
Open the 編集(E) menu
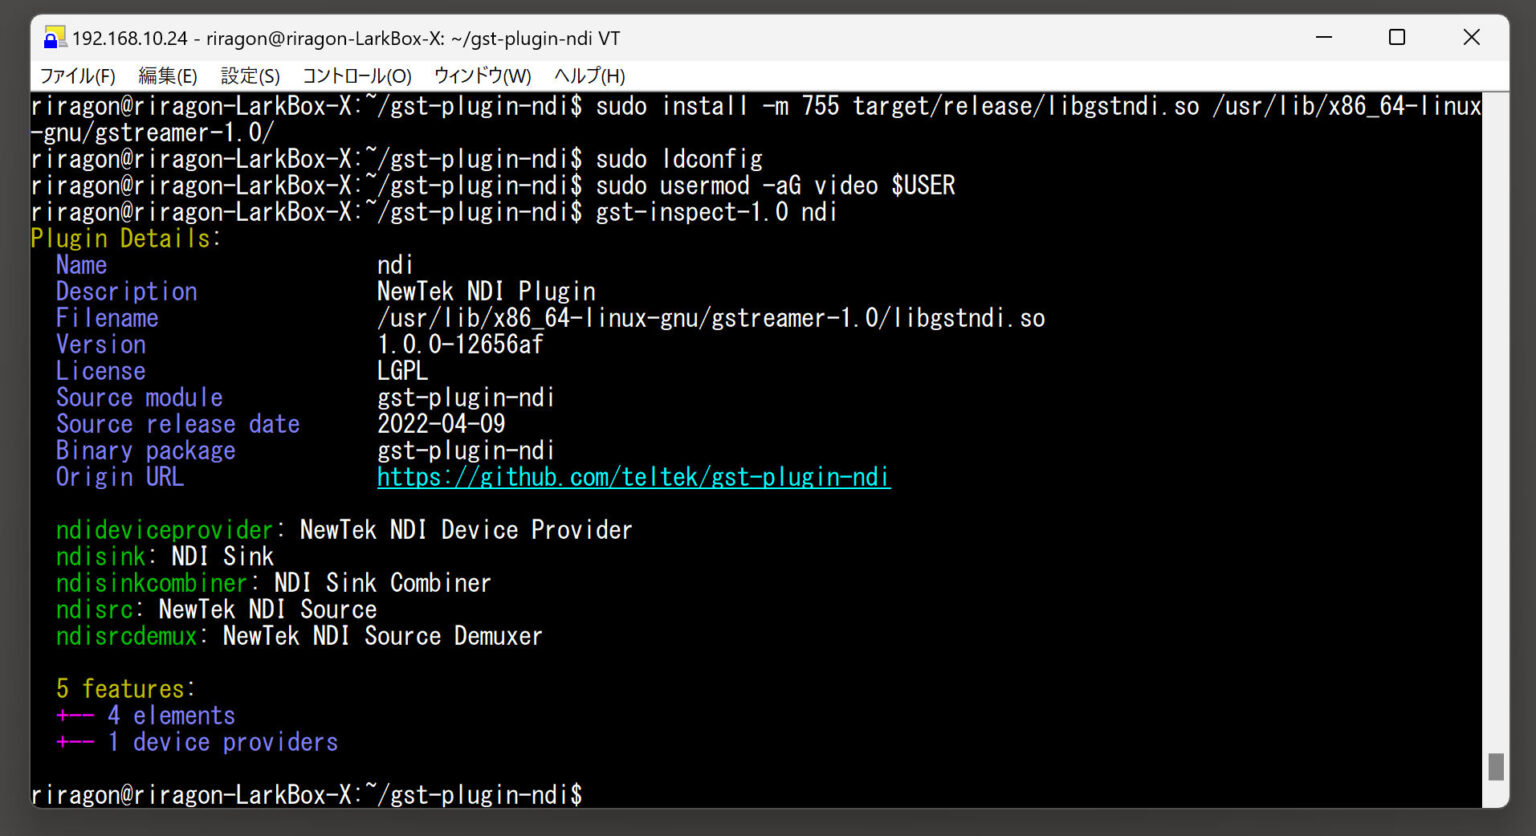[168, 75]
